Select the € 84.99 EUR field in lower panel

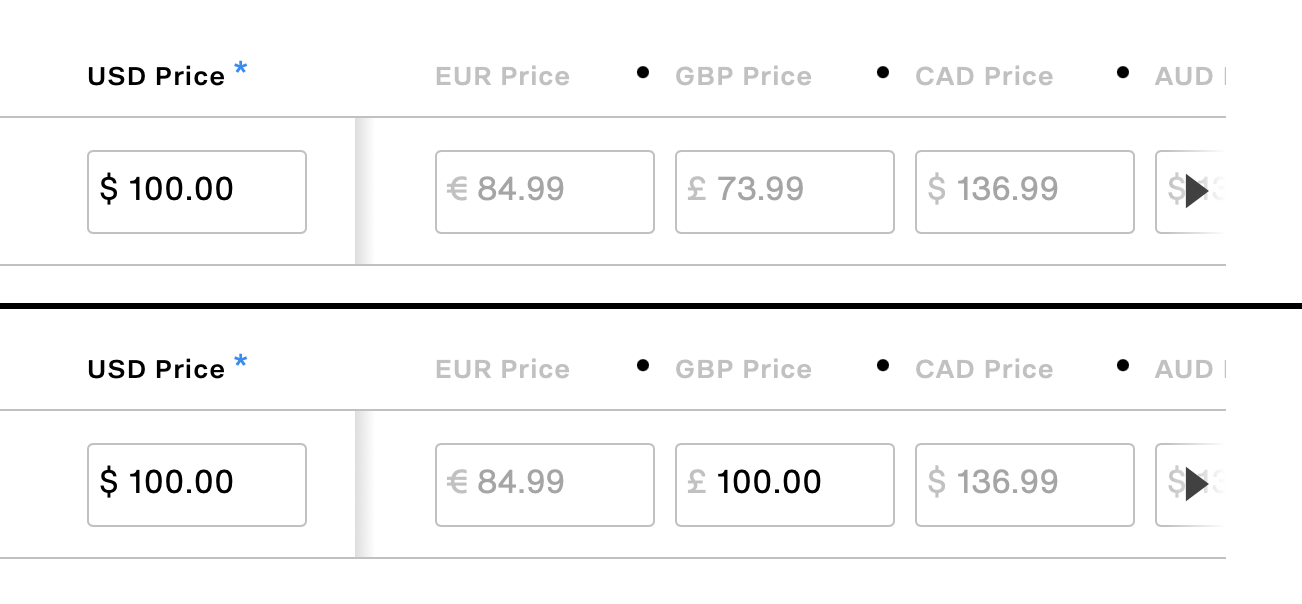coord(544,485)
